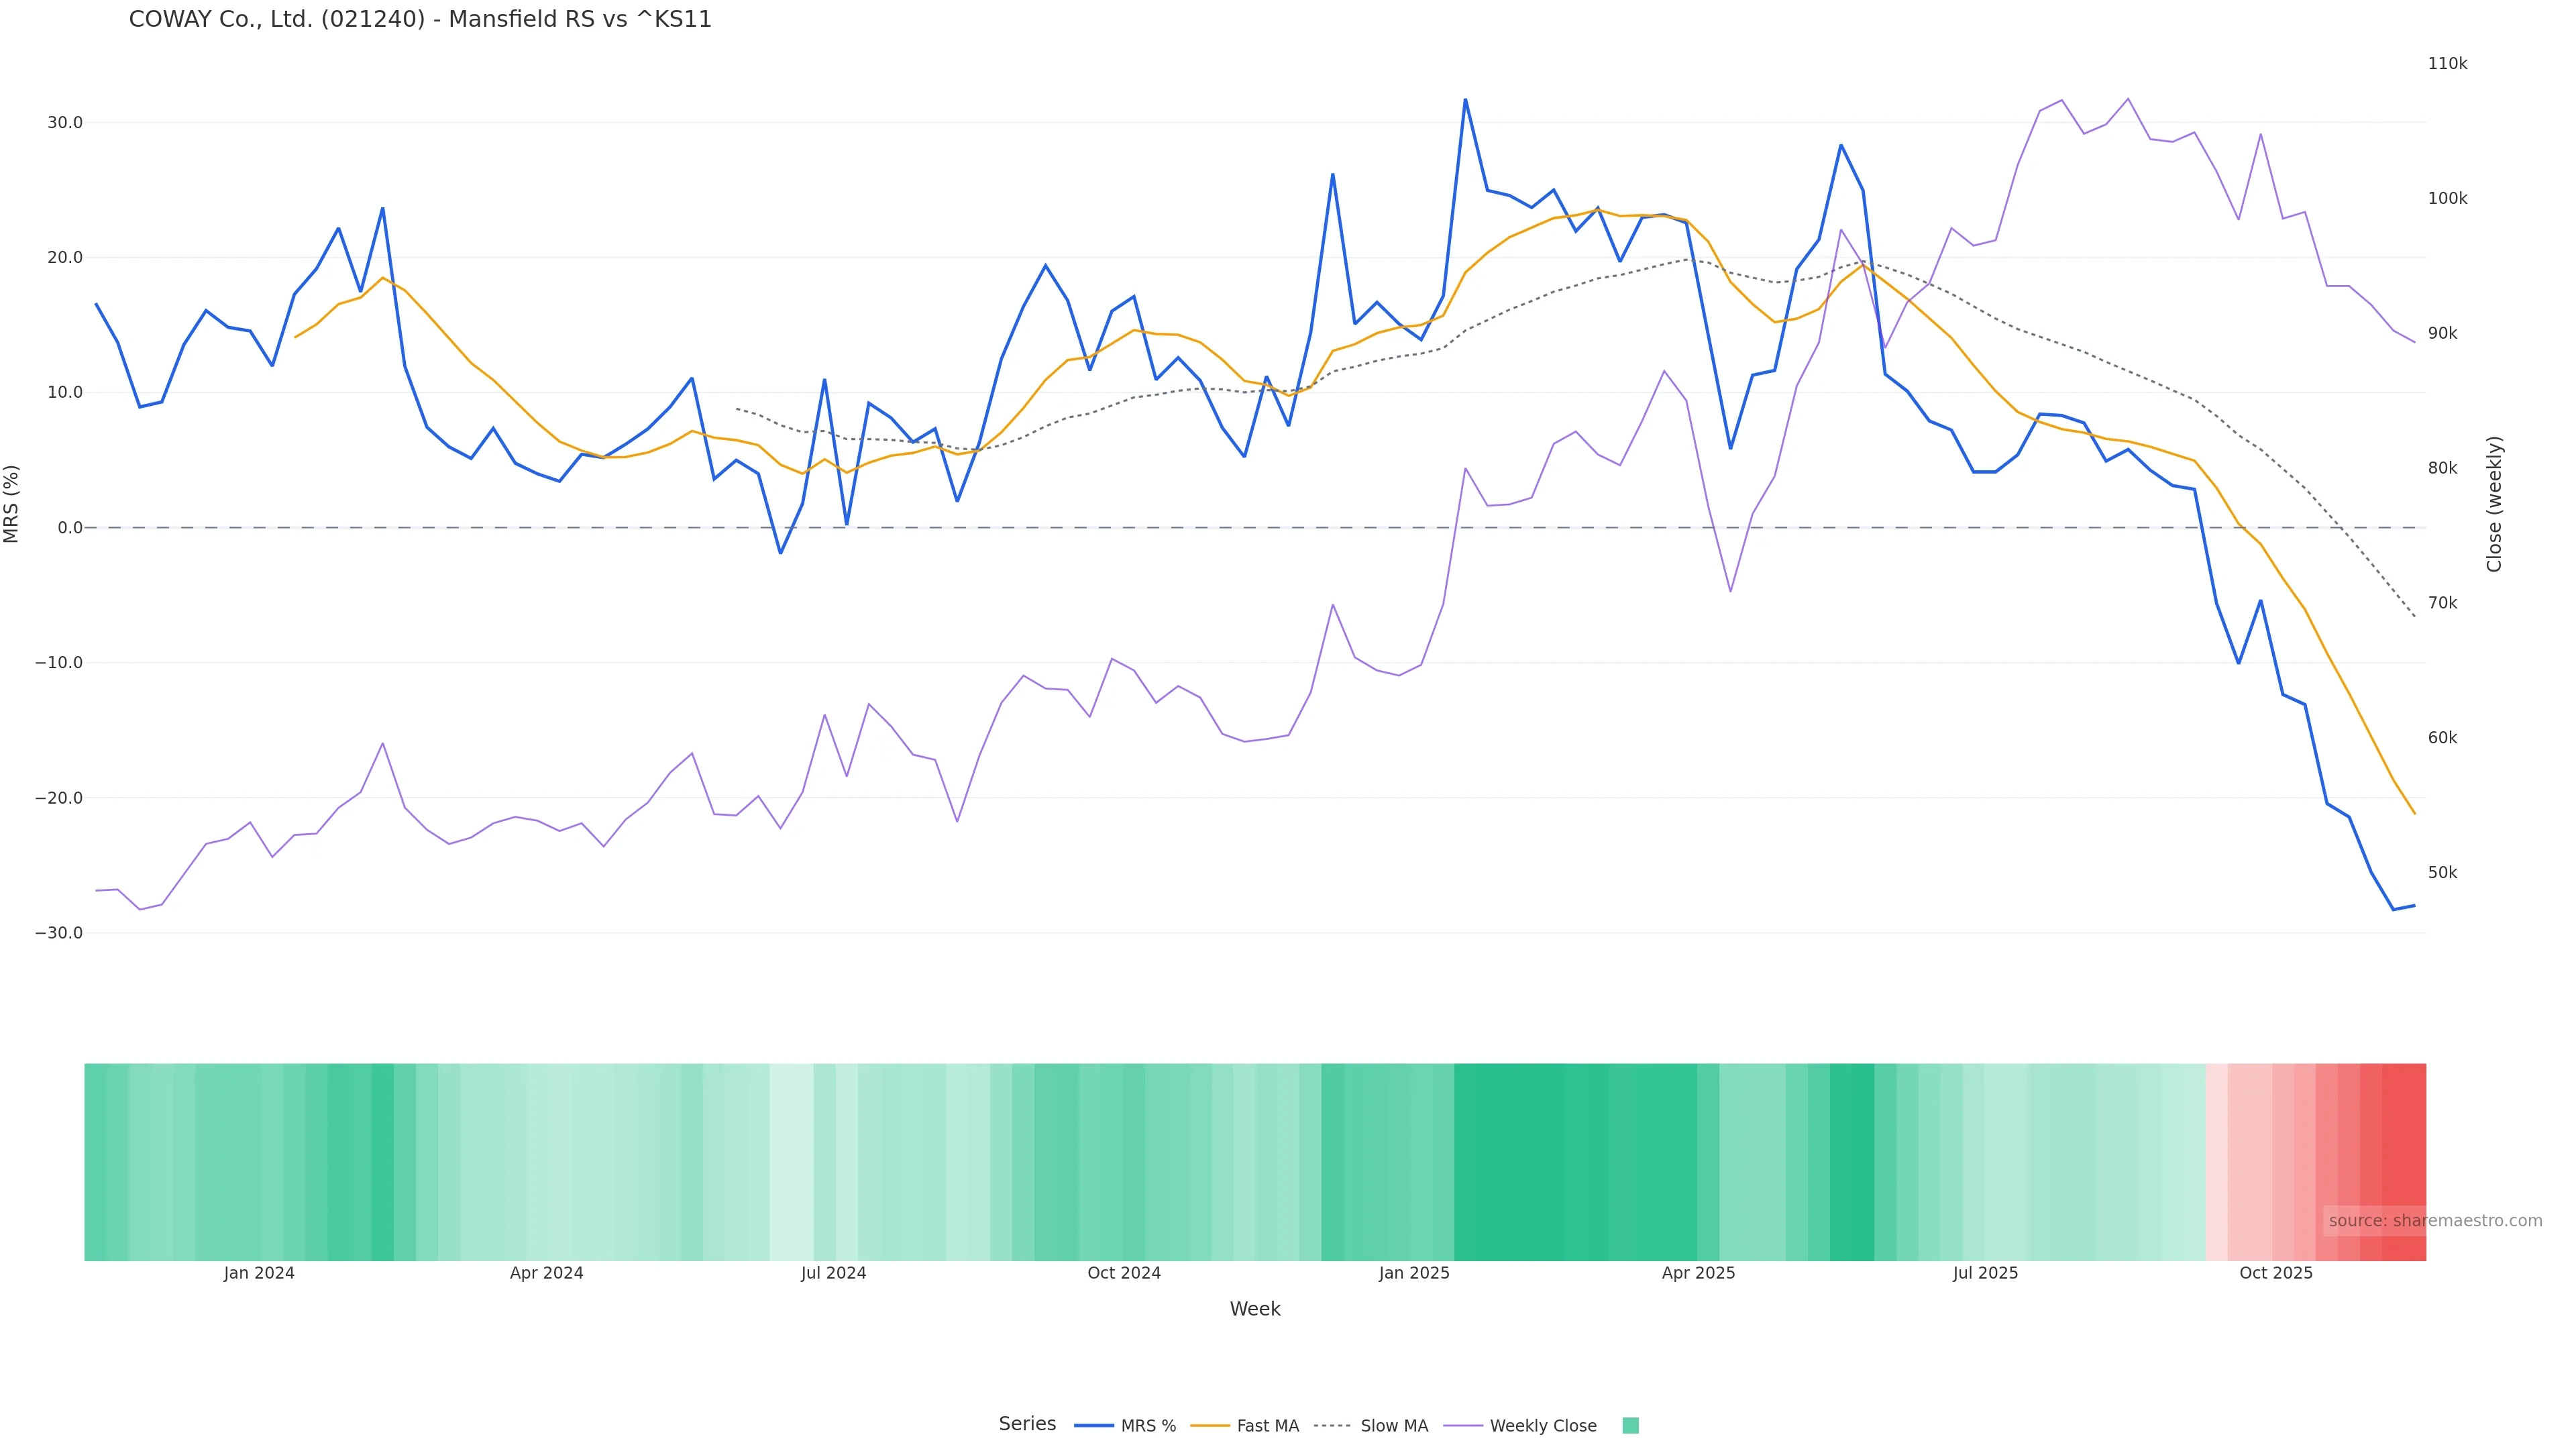Click the Week x-axis title
The width and height of the screenshot is (2576, 1449).
pyautogui.click(x=1255, y=1309)
